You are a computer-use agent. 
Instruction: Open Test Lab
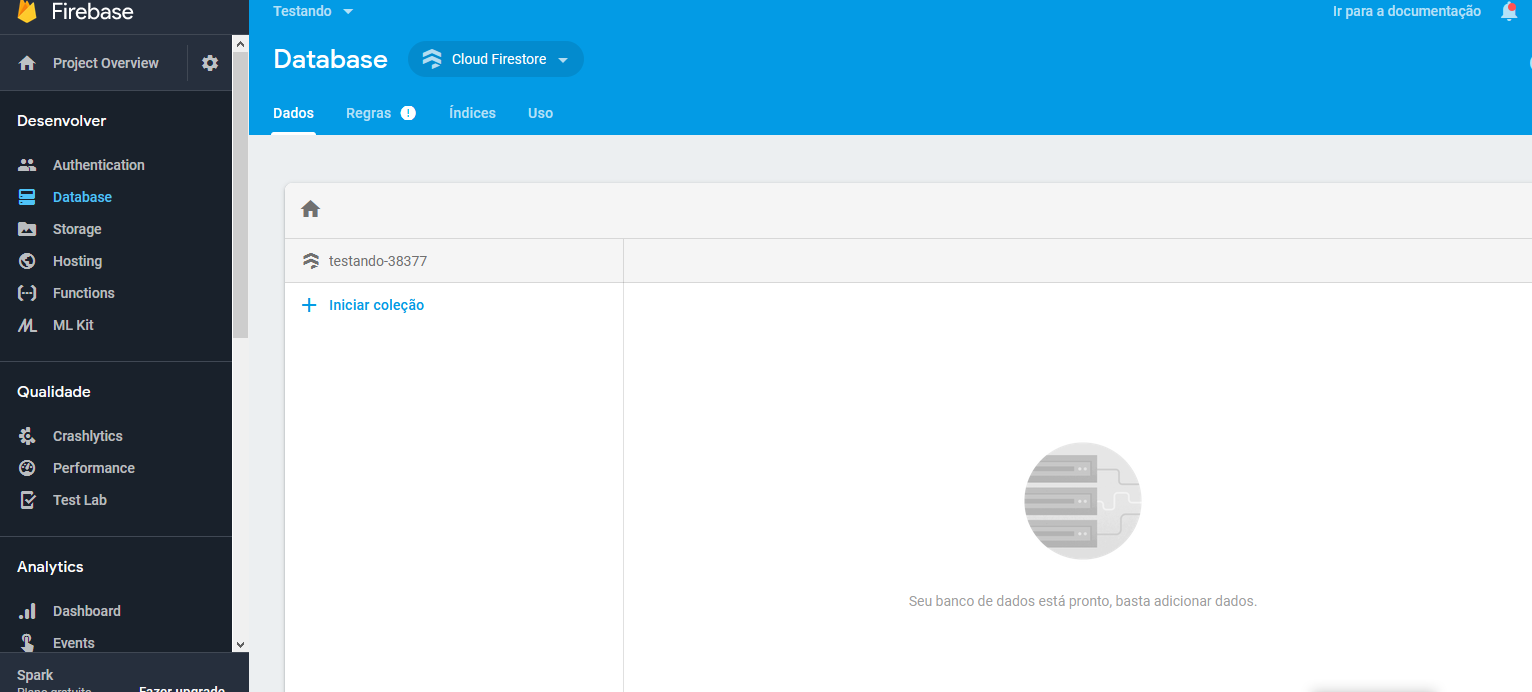[78, 499]
